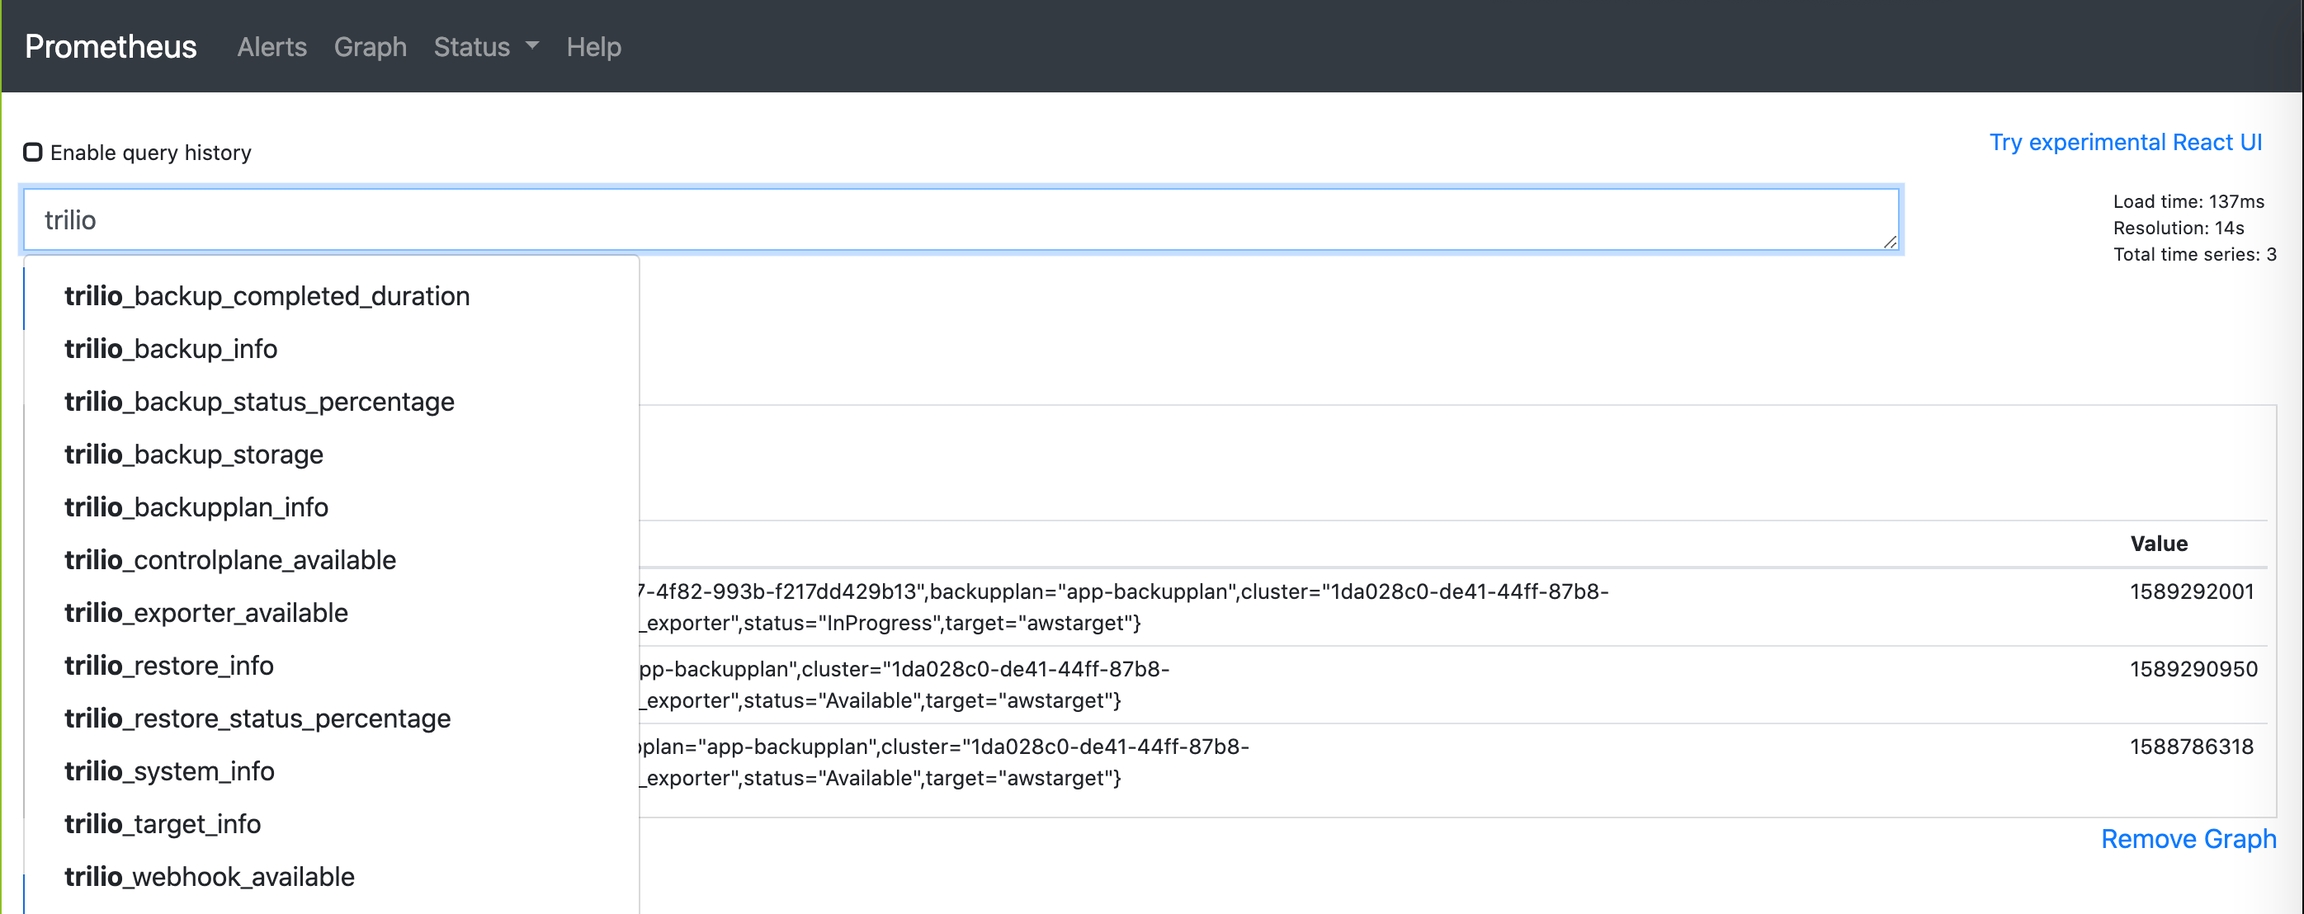Viewport: 2304px width, 914px height.
Task: Open the Status dropdown menu
Action: pos(485,47)
